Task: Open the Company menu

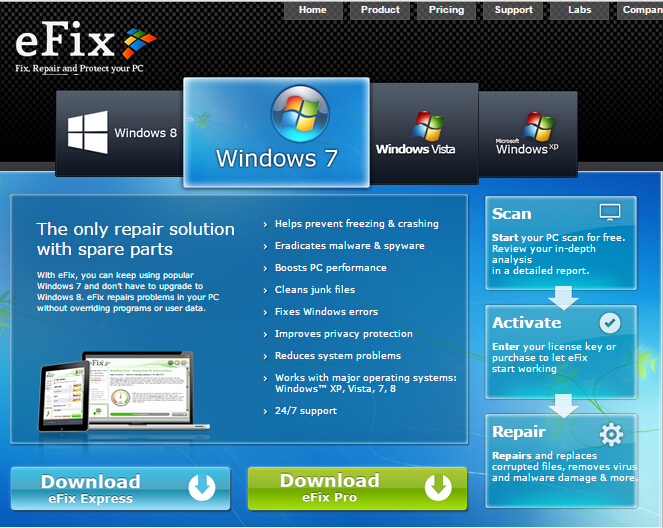Action: [640, 10]
